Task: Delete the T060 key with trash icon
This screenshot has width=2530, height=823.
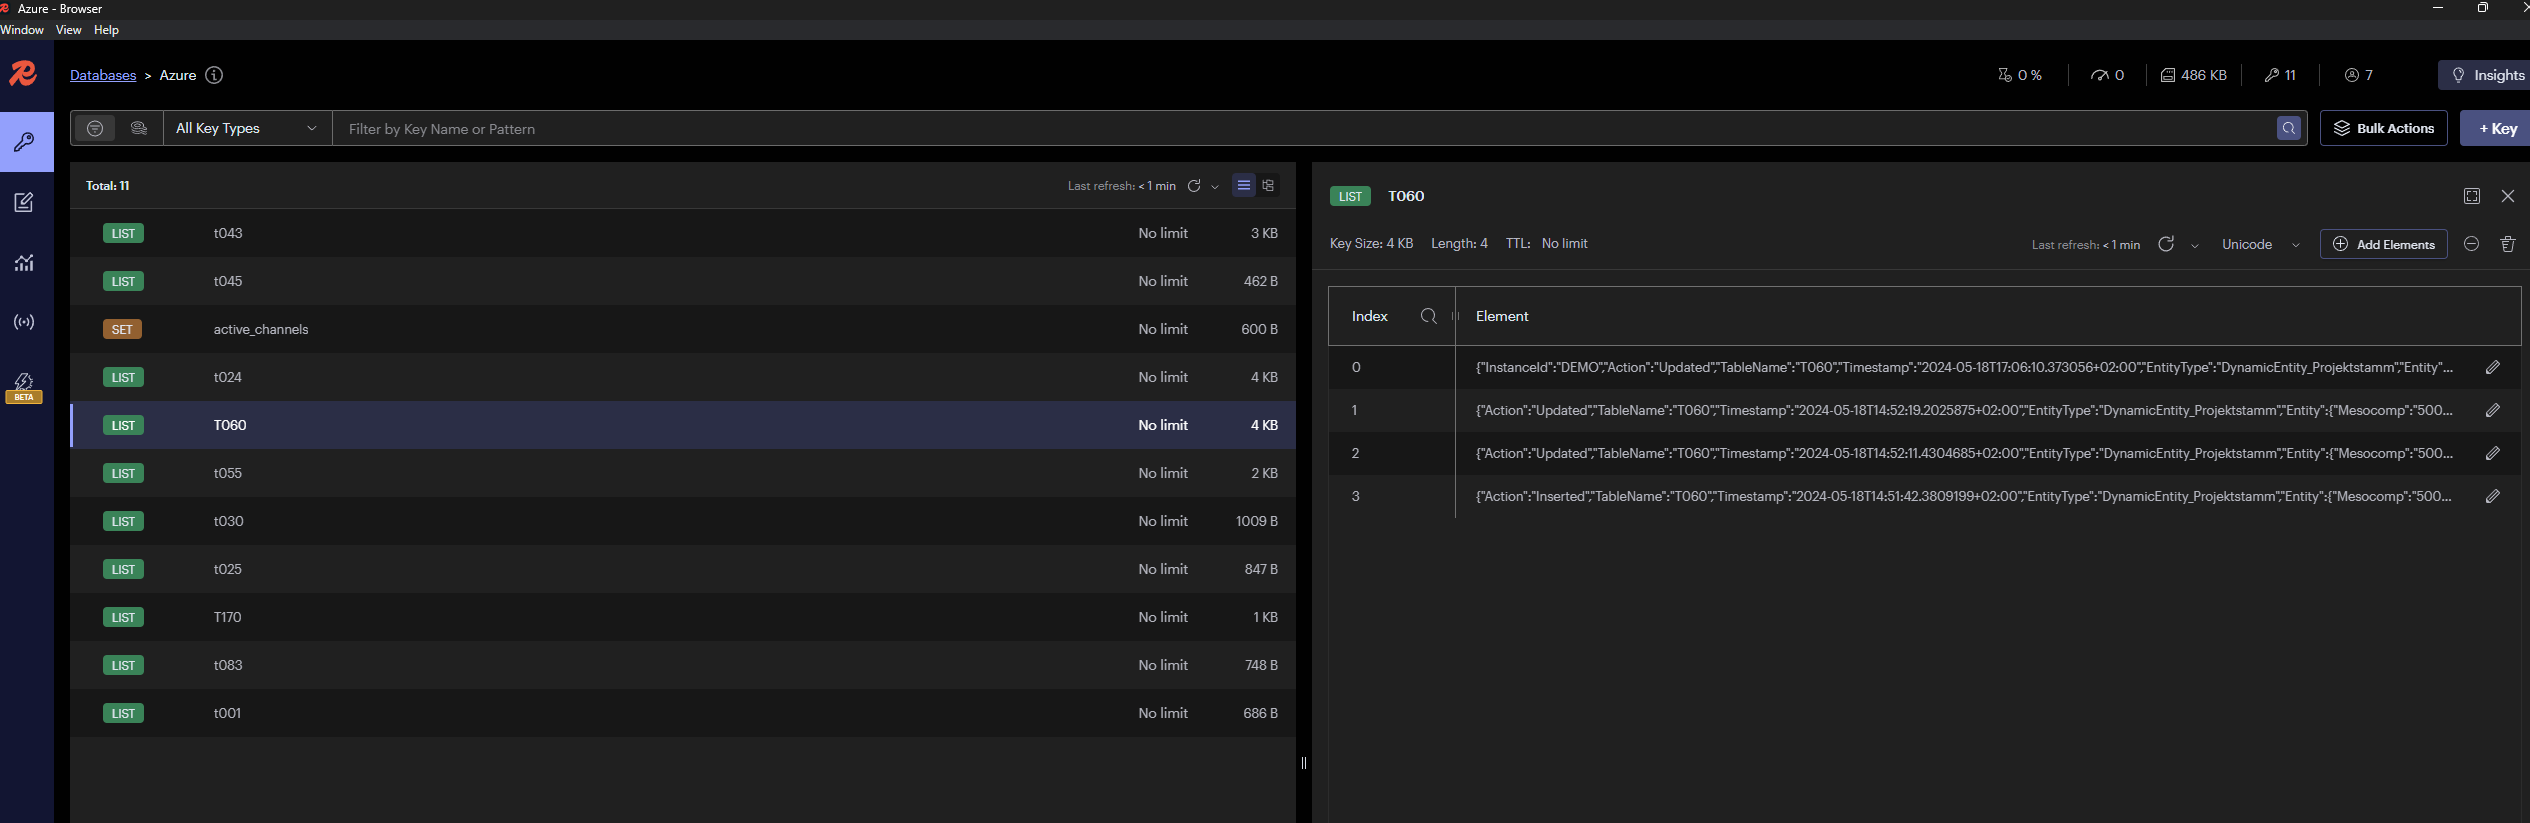Action: pyautogui.click(x=2507, y=244)
